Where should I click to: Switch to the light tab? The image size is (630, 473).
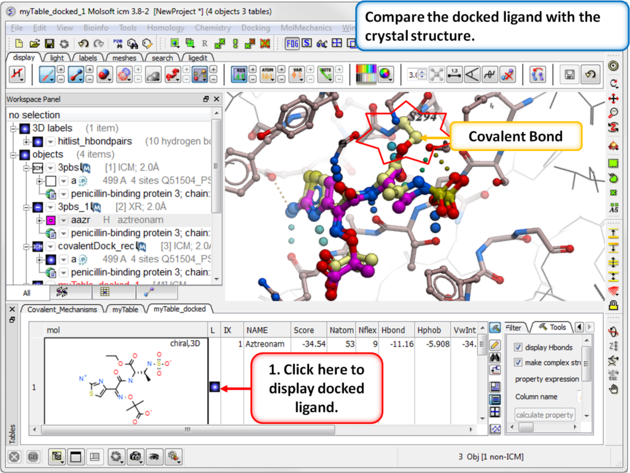57,58
